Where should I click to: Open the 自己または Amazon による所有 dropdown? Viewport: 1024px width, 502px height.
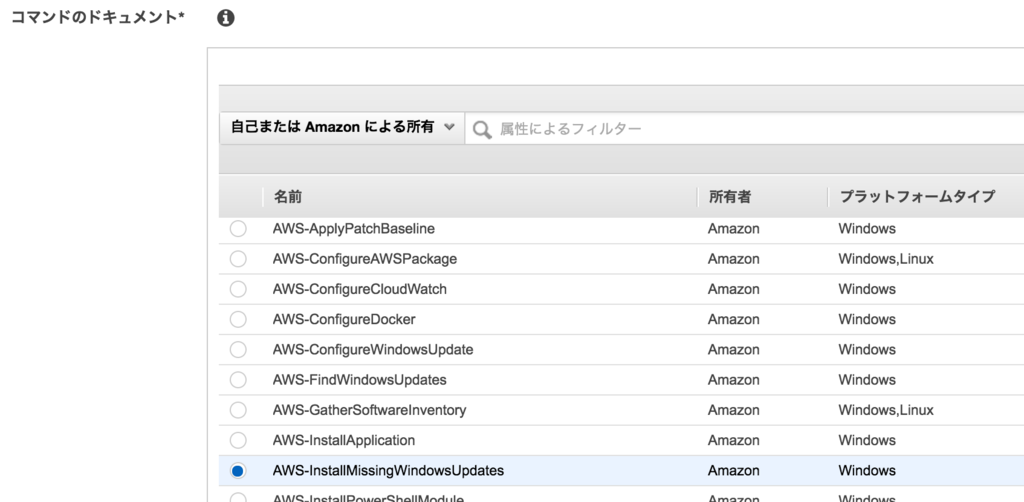coord(342,128)
